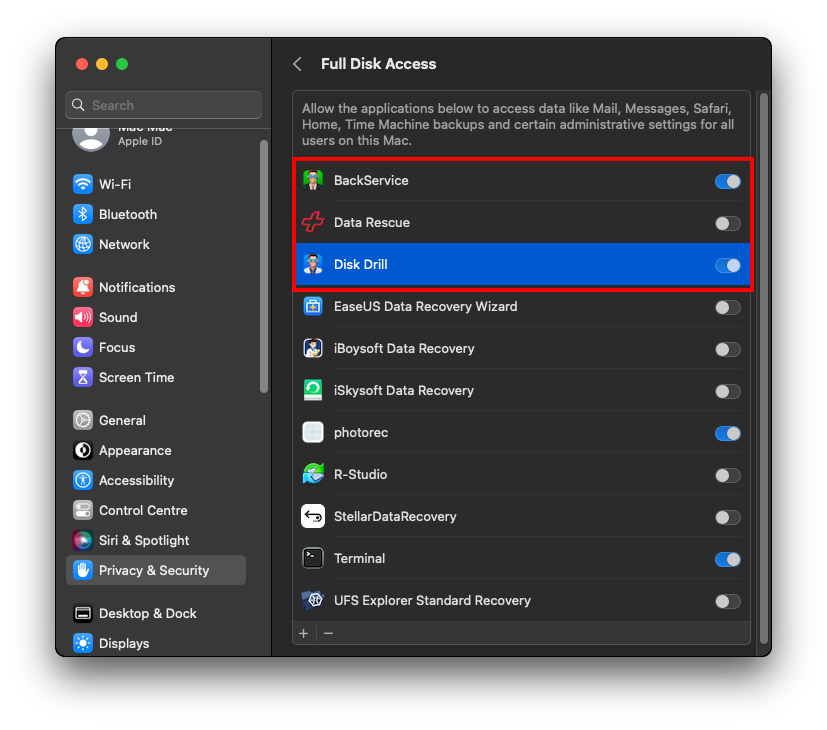Add an app with the plus button
Screen dimensions: 827x730
coord(303,633)
